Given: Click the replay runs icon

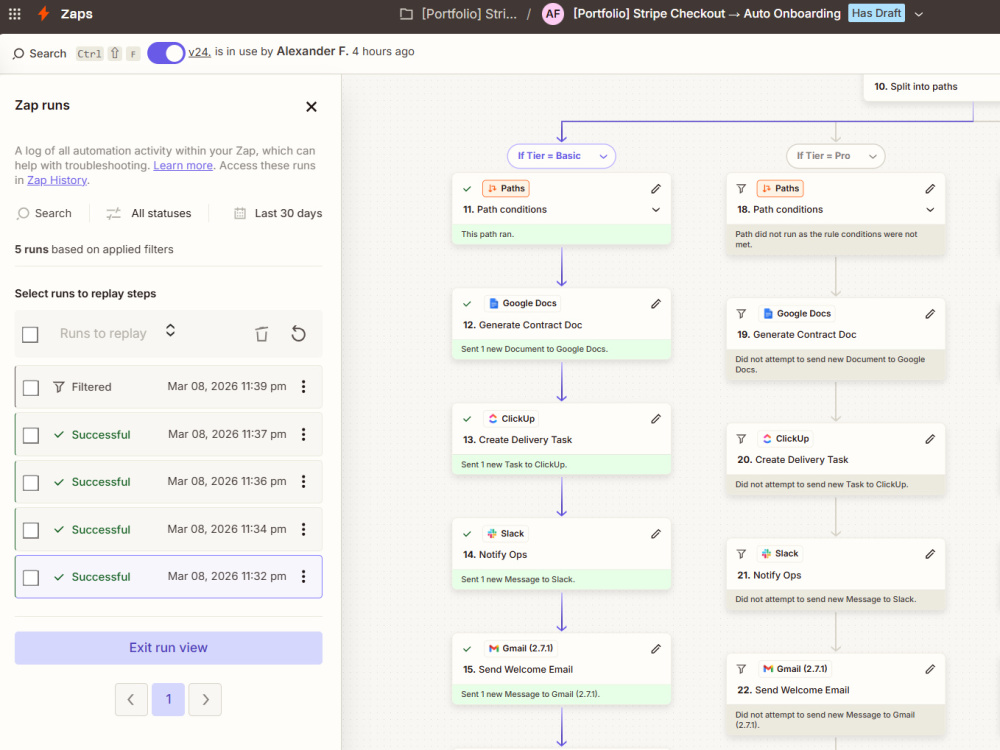Looking at the screenshot, I should 298,334.
